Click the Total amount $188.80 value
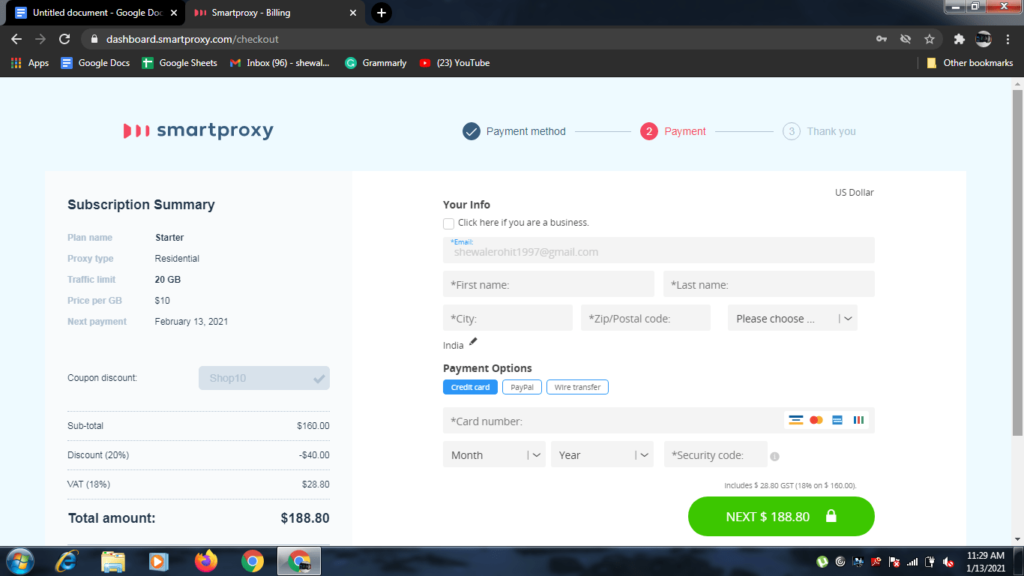Image resolution: width=1024 pixels, height=576 pixels. [x=305, y=518]
